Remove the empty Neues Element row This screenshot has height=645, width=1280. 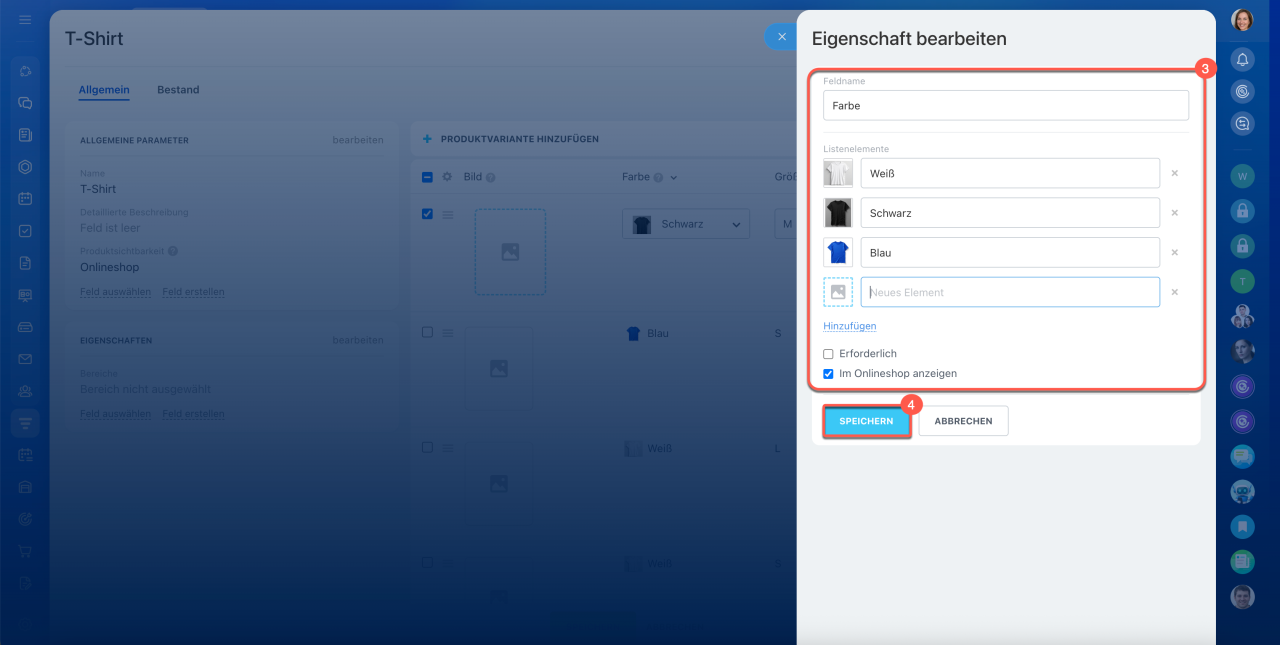coord(1175,292)
